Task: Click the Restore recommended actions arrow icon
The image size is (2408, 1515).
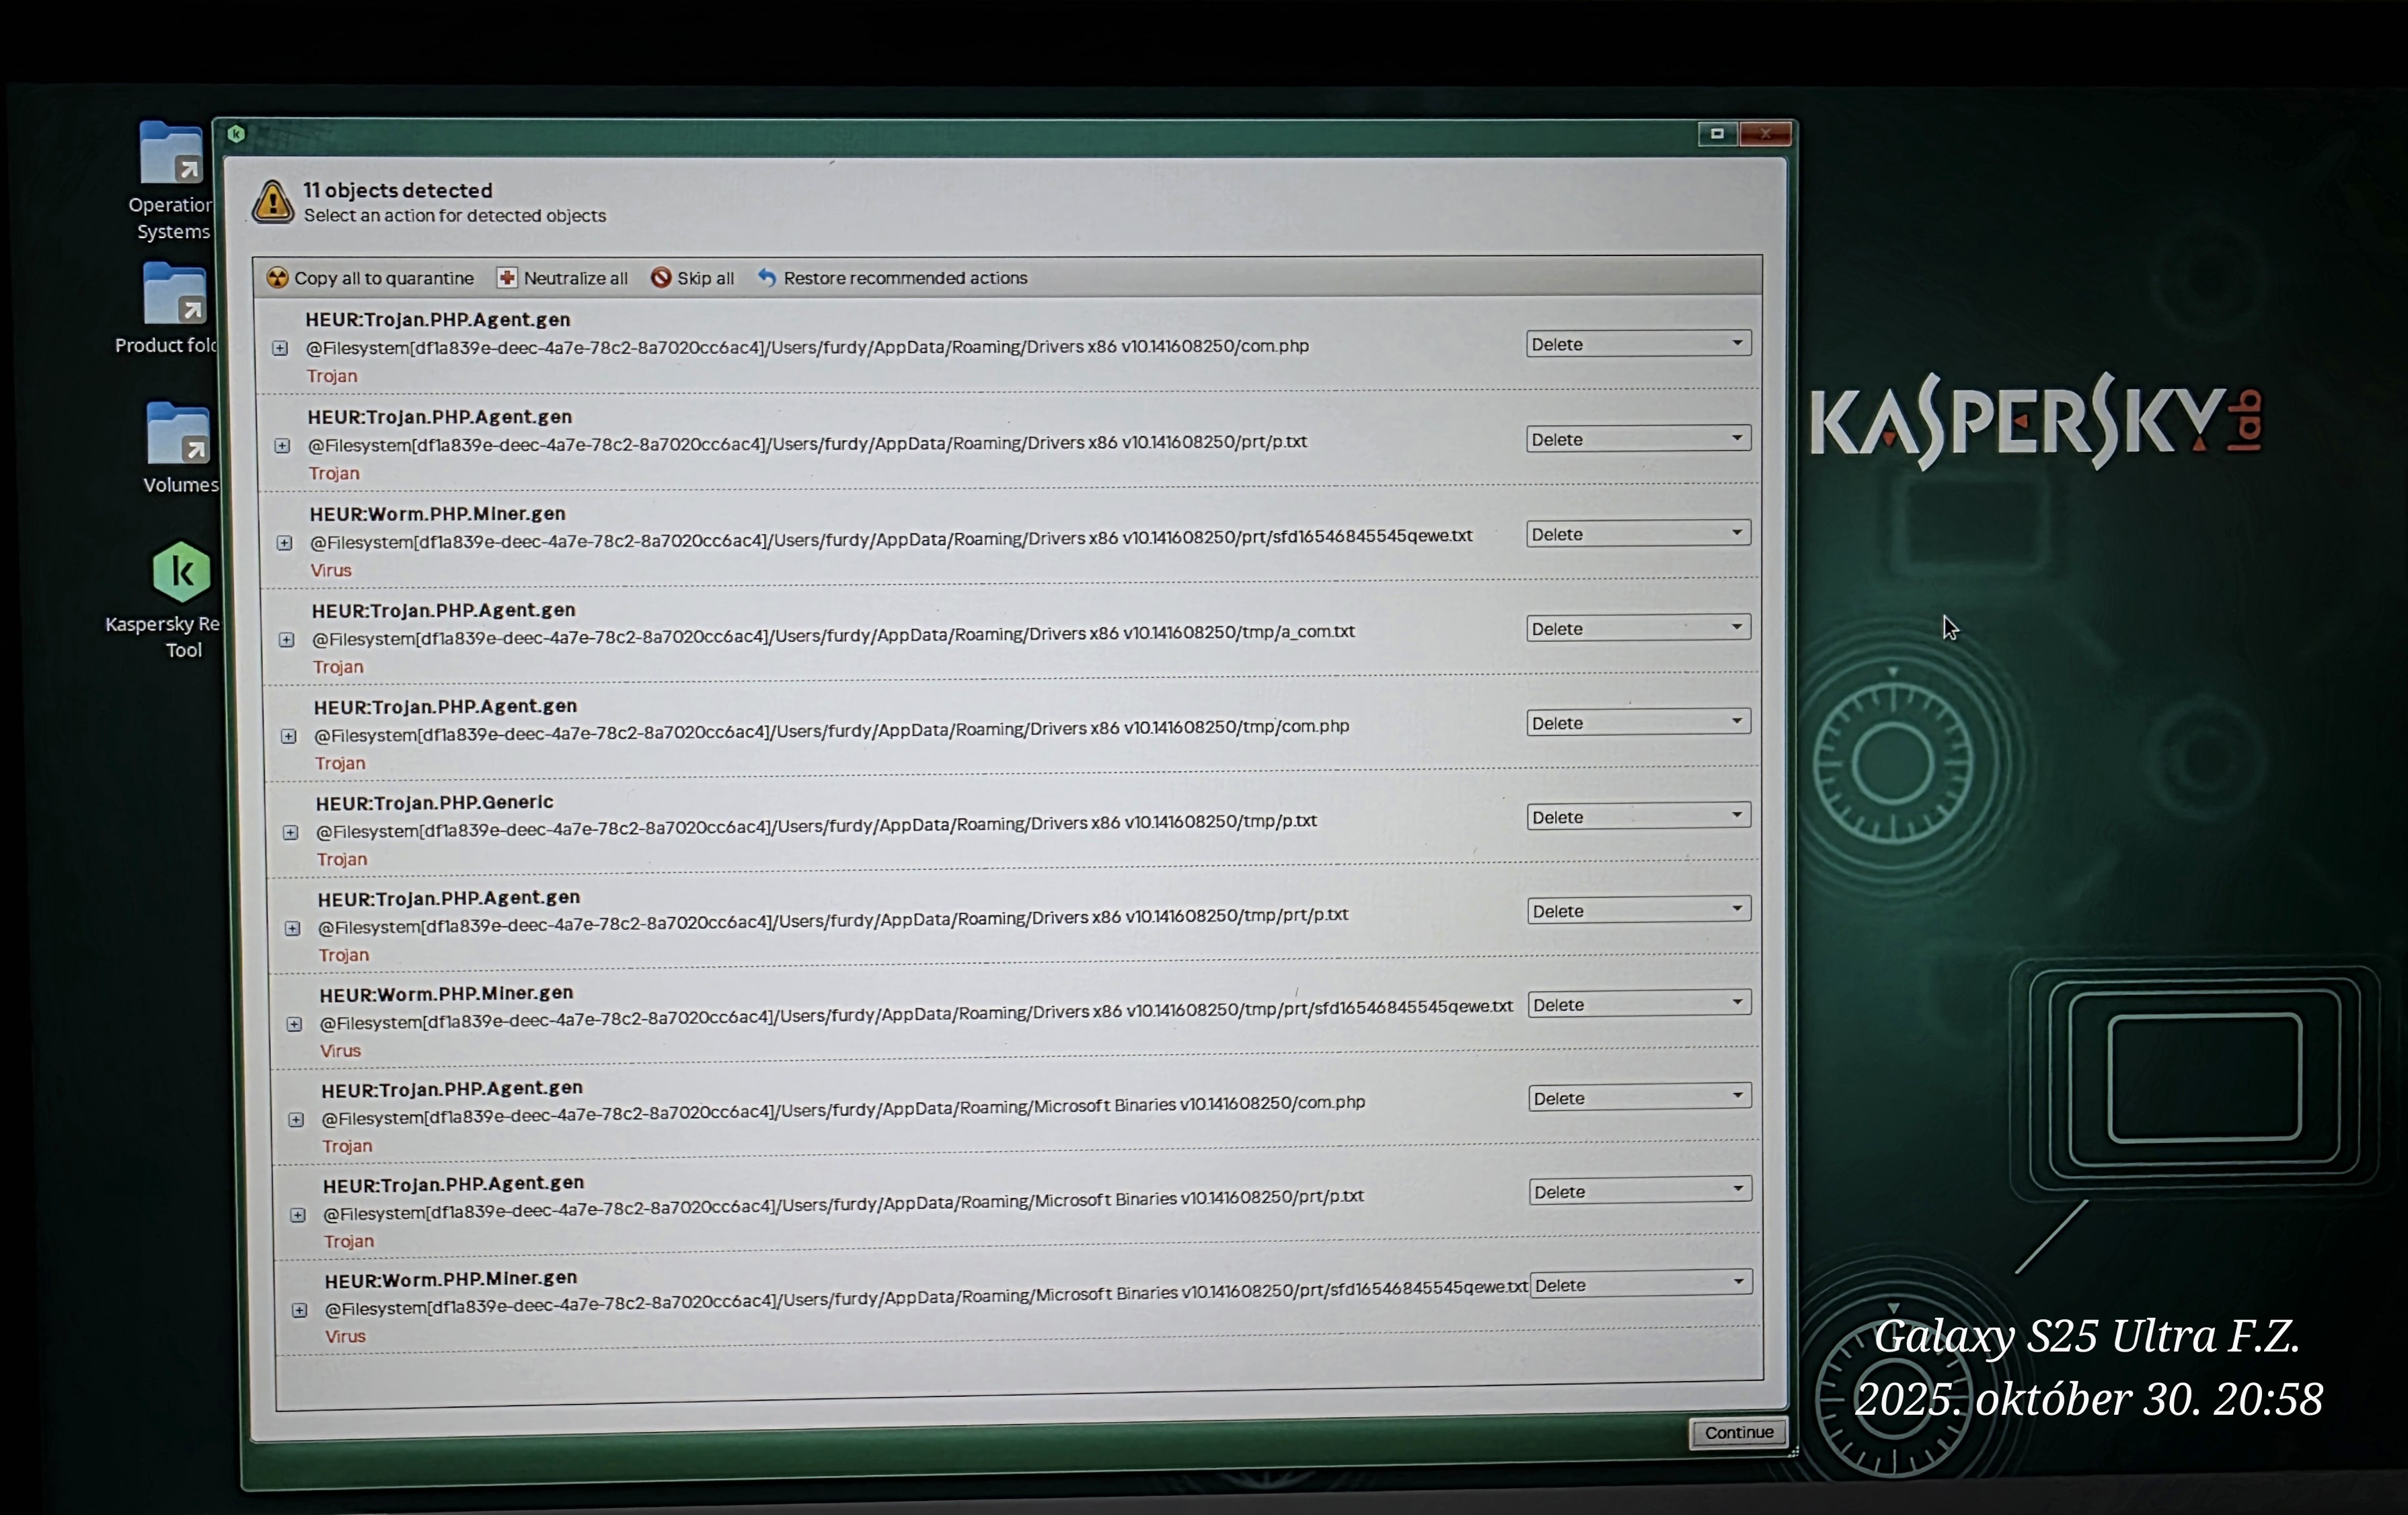Action: pyautogui.click(x=767, y=278)
